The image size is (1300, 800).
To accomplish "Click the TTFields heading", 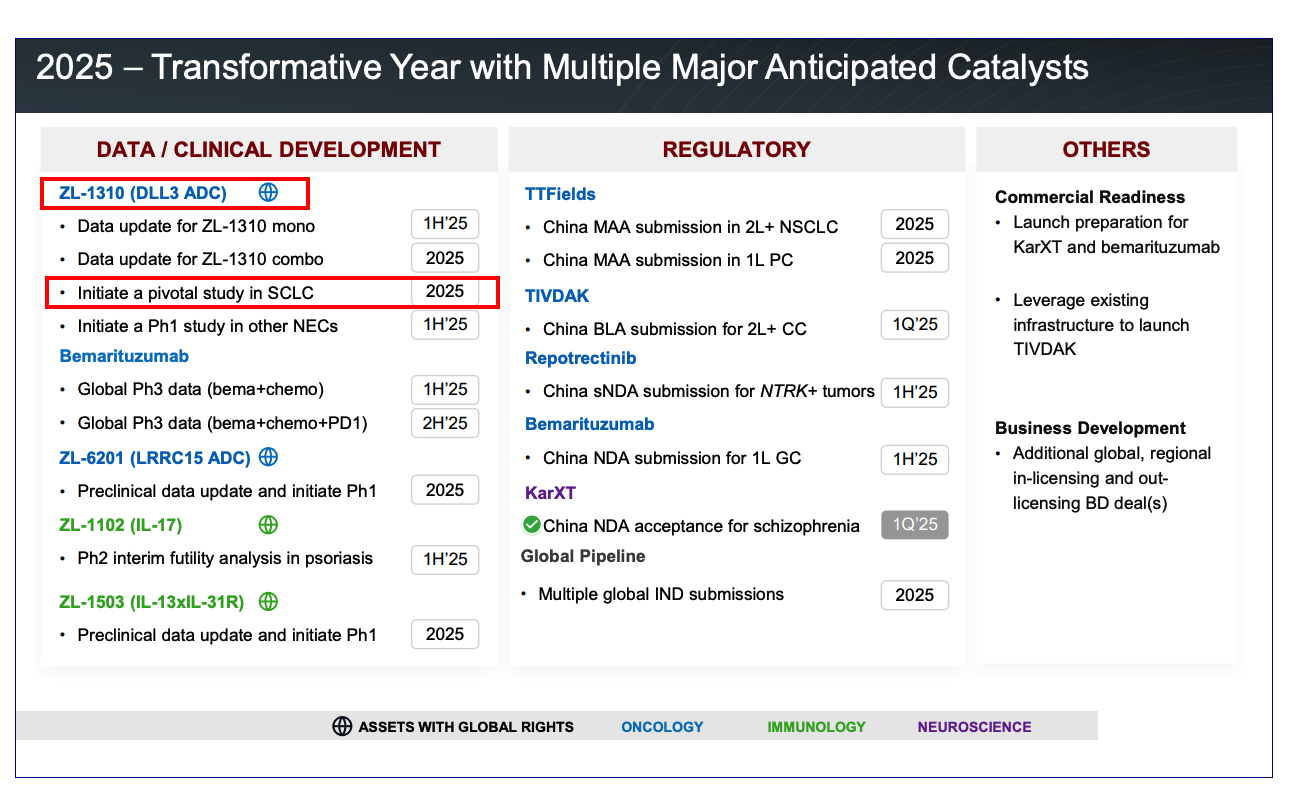I will point(560,194).
